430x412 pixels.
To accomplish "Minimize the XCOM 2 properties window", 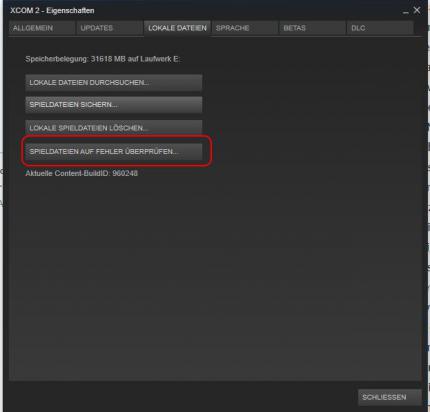I will click(405, 11).
